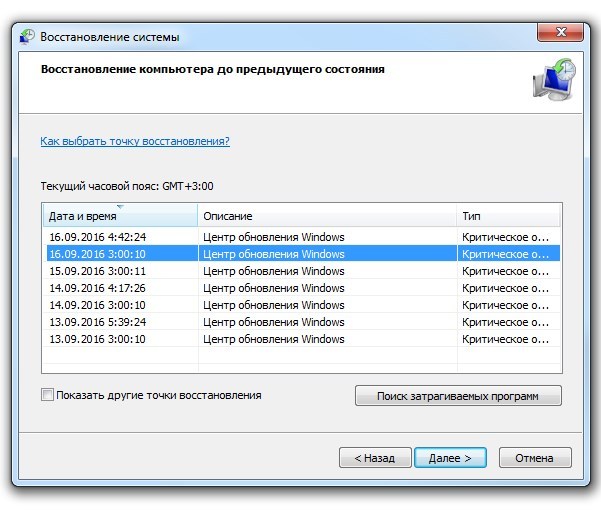This screenshot has width=601, height=511.
Task: Sort by 'Описание' column header
Action: point(326,216)
